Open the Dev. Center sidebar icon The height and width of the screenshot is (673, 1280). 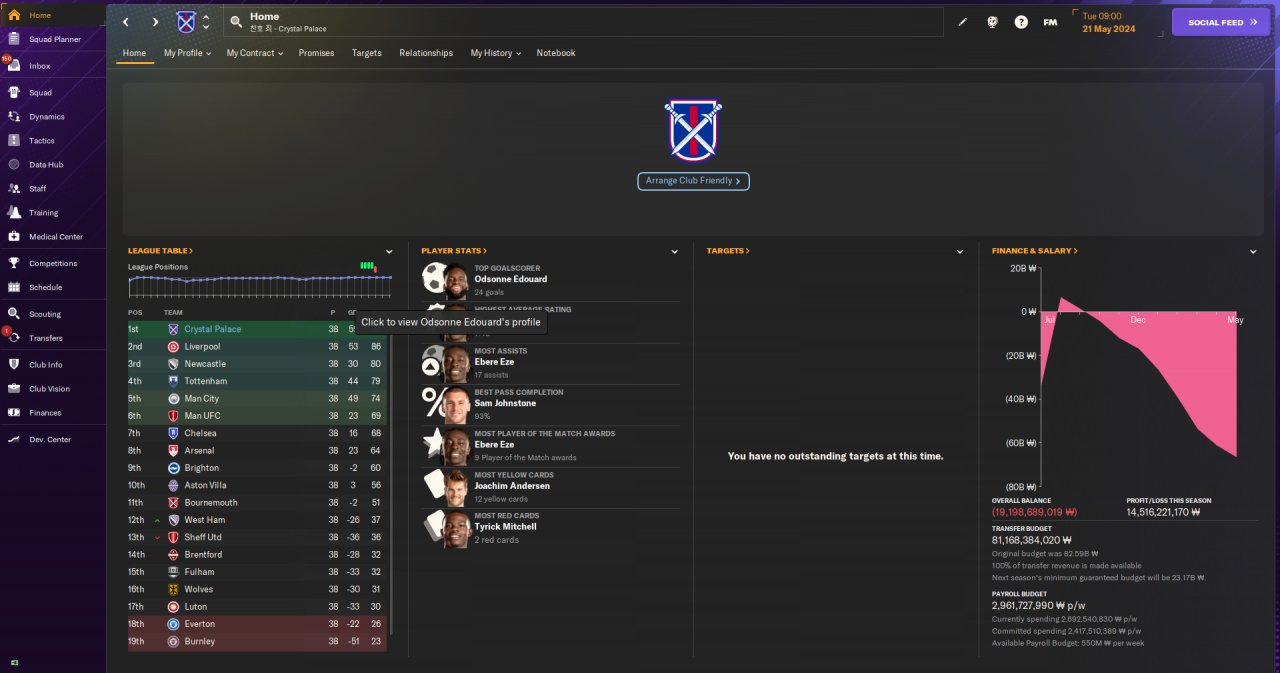[x=14, y=440]
